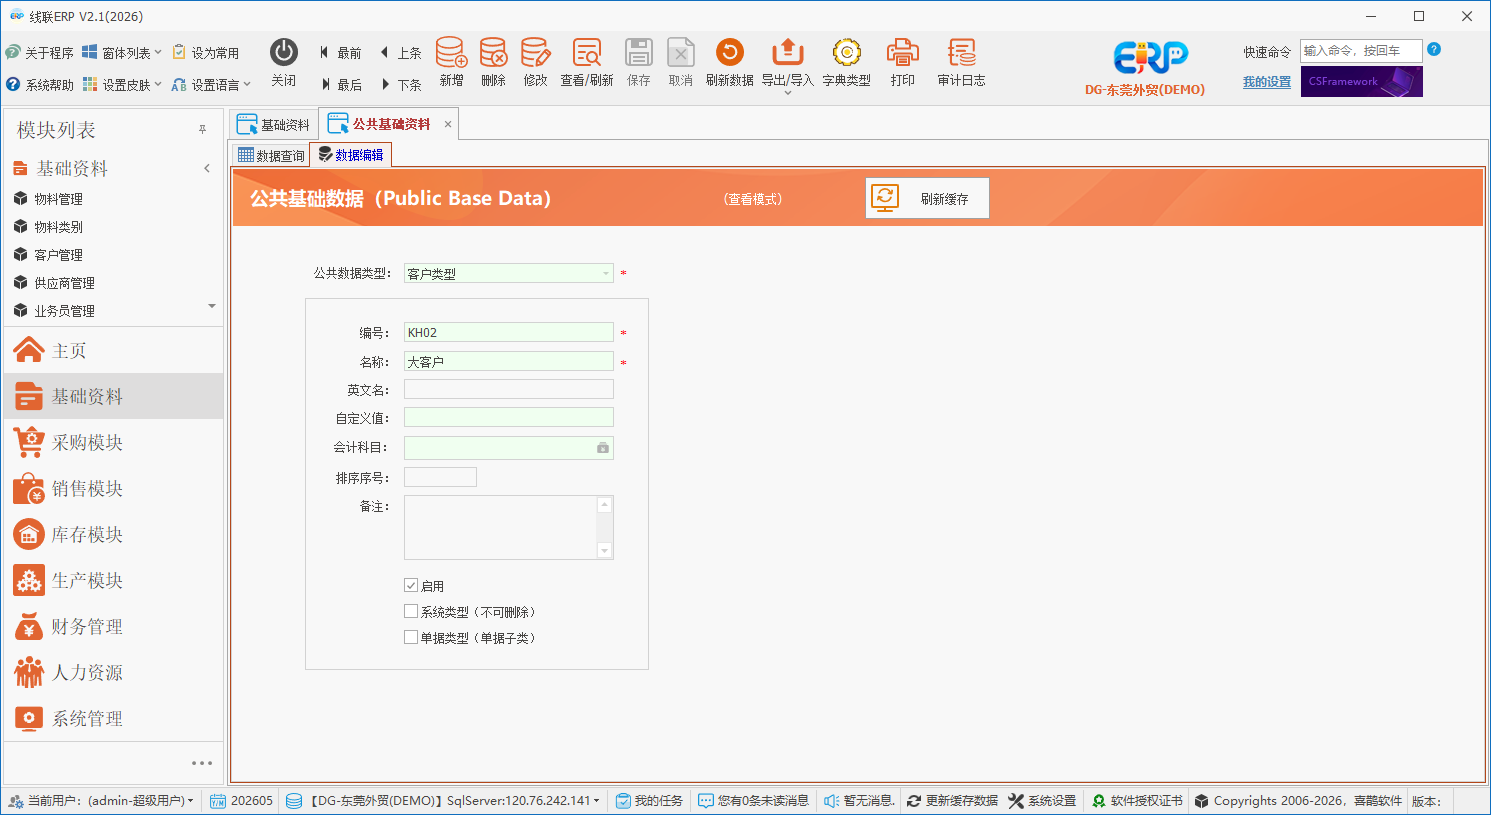1491x815 pixels.
Task: Open 供应商管理 in sidebar
Action: click(x=64, y=283)
